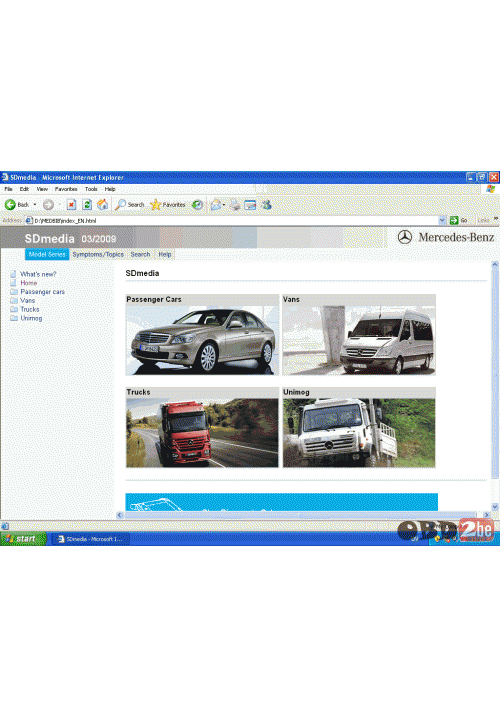Click the horizontal scrollbar right arrow
This screenshot has width=500, height=717.
(x=486, y=515)
